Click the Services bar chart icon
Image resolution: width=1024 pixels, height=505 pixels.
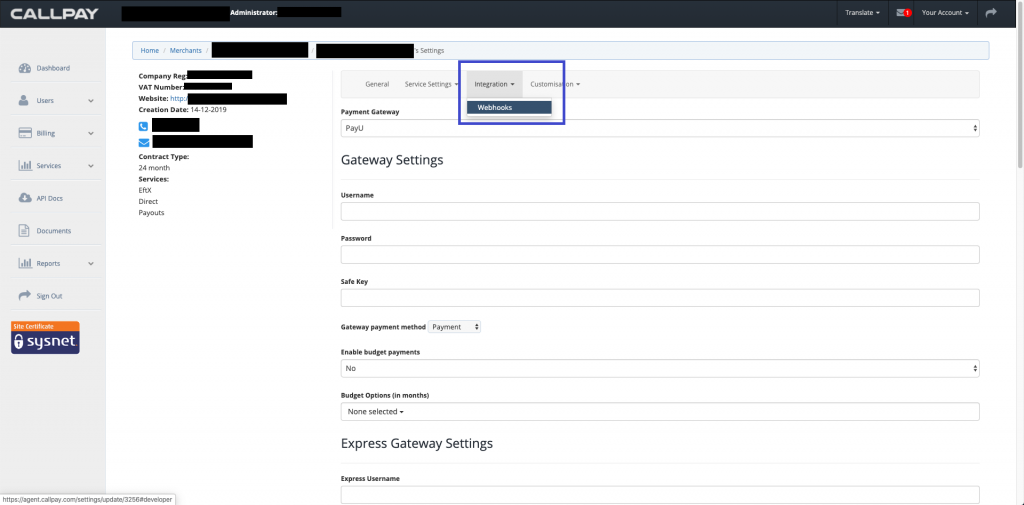(25, 166)
